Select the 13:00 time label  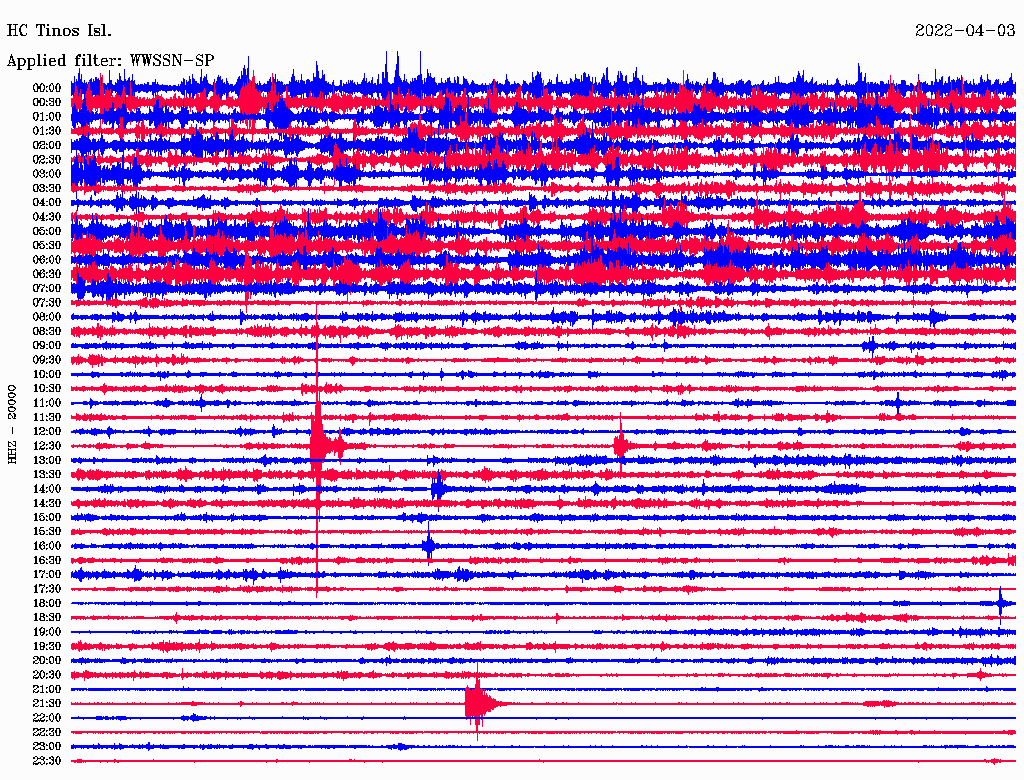coord(47,461)
